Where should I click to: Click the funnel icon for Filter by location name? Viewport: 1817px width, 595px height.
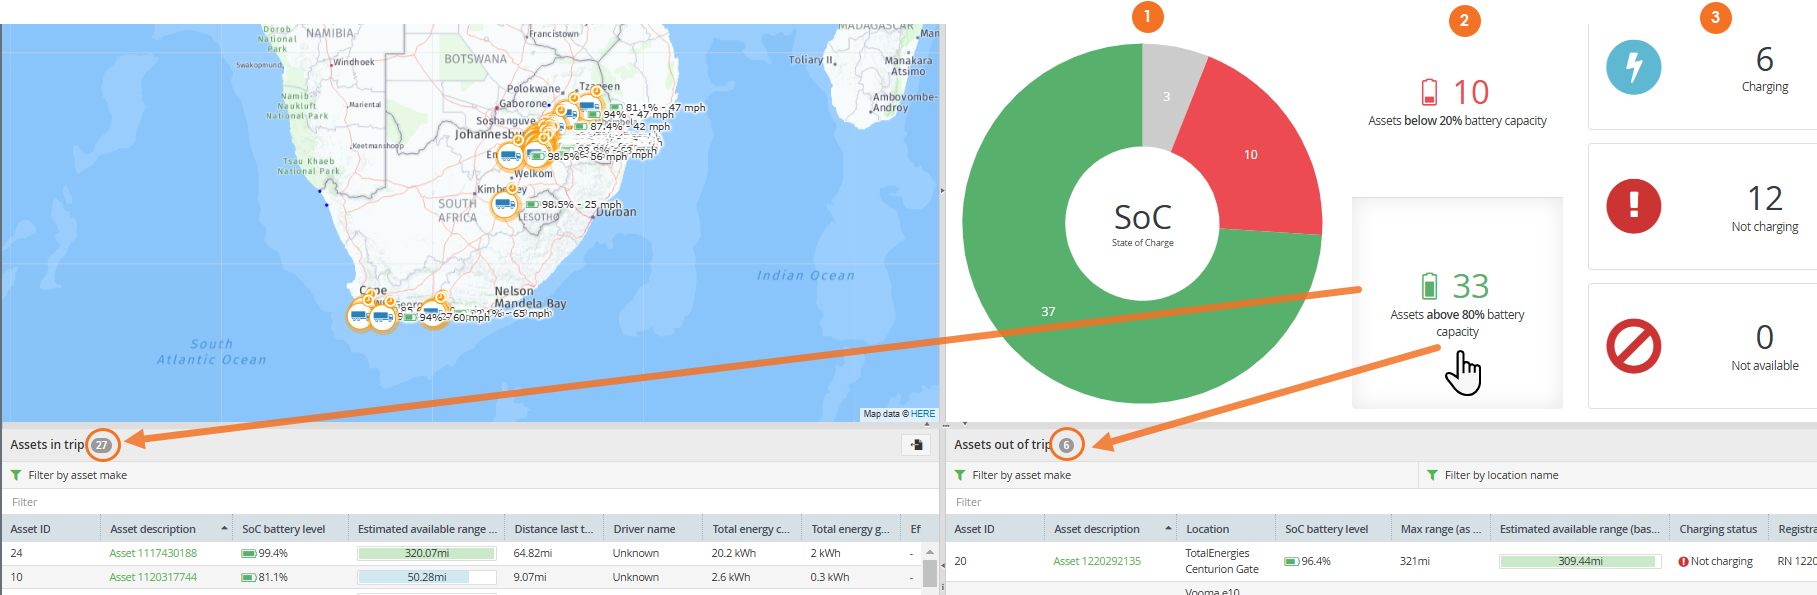pyautogui.click(x=1432, y=475)
